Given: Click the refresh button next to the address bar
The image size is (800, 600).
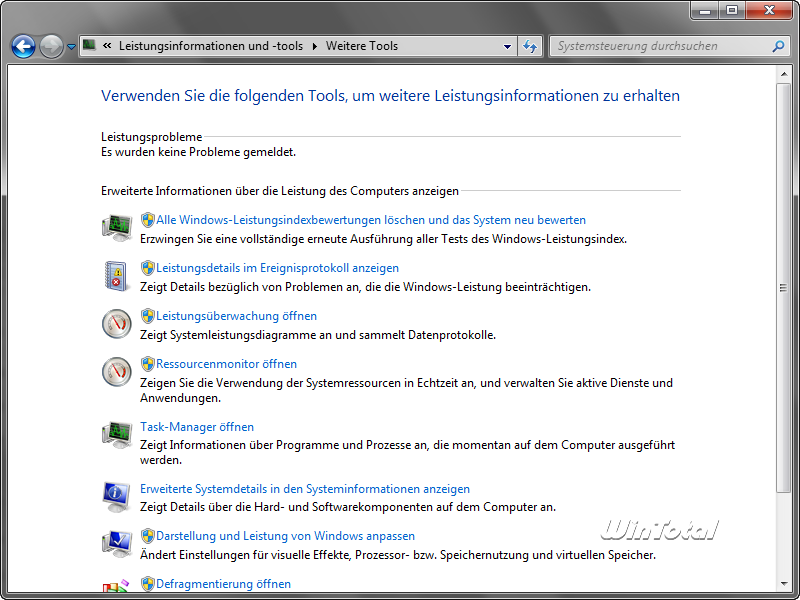Looking at the screenshot, I should tap(530, 46).
